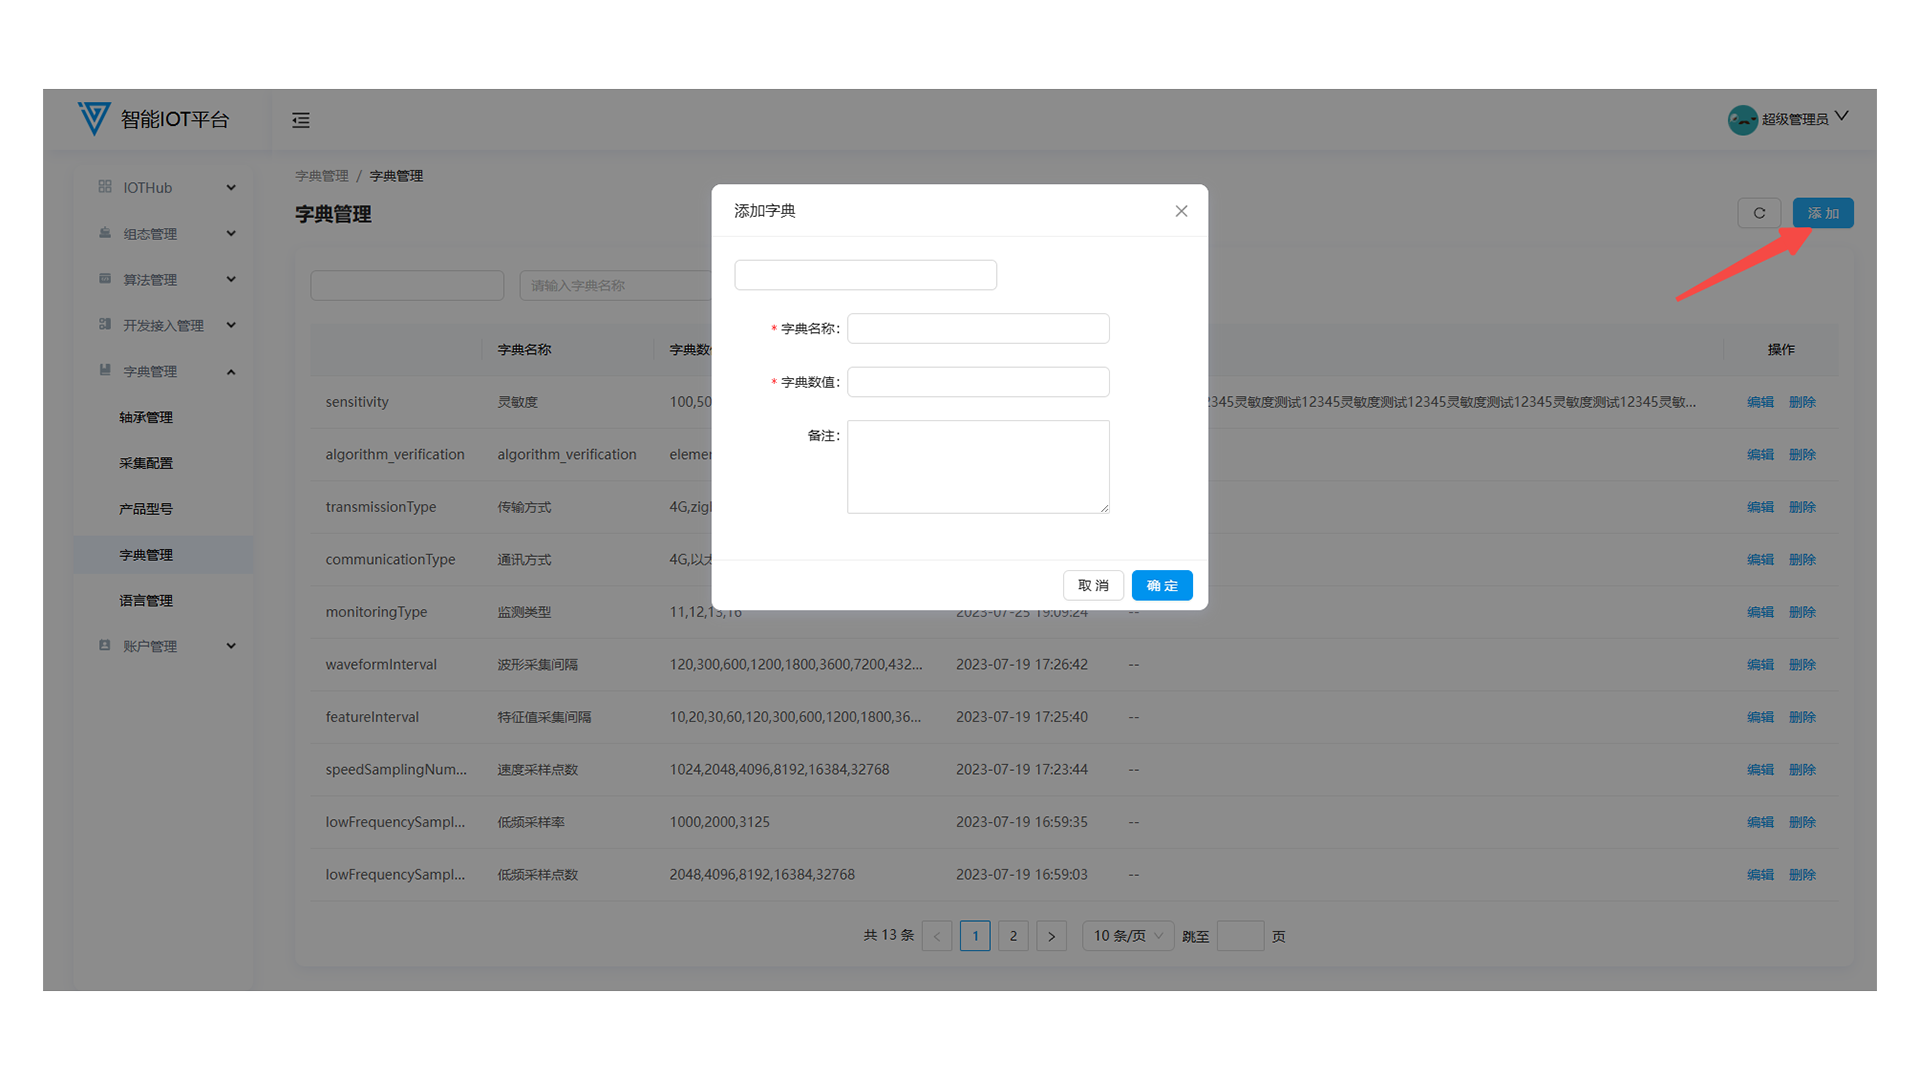Screen dimensions: 1920x1080
Task: Click the super admin avatar icon
Action: point(1742,120)
